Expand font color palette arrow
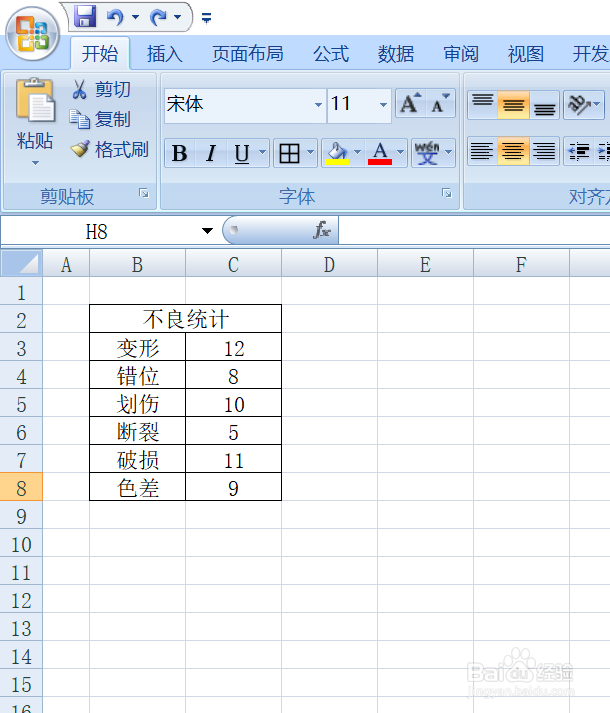The image size is (610, 713). (x=400, y=152)
